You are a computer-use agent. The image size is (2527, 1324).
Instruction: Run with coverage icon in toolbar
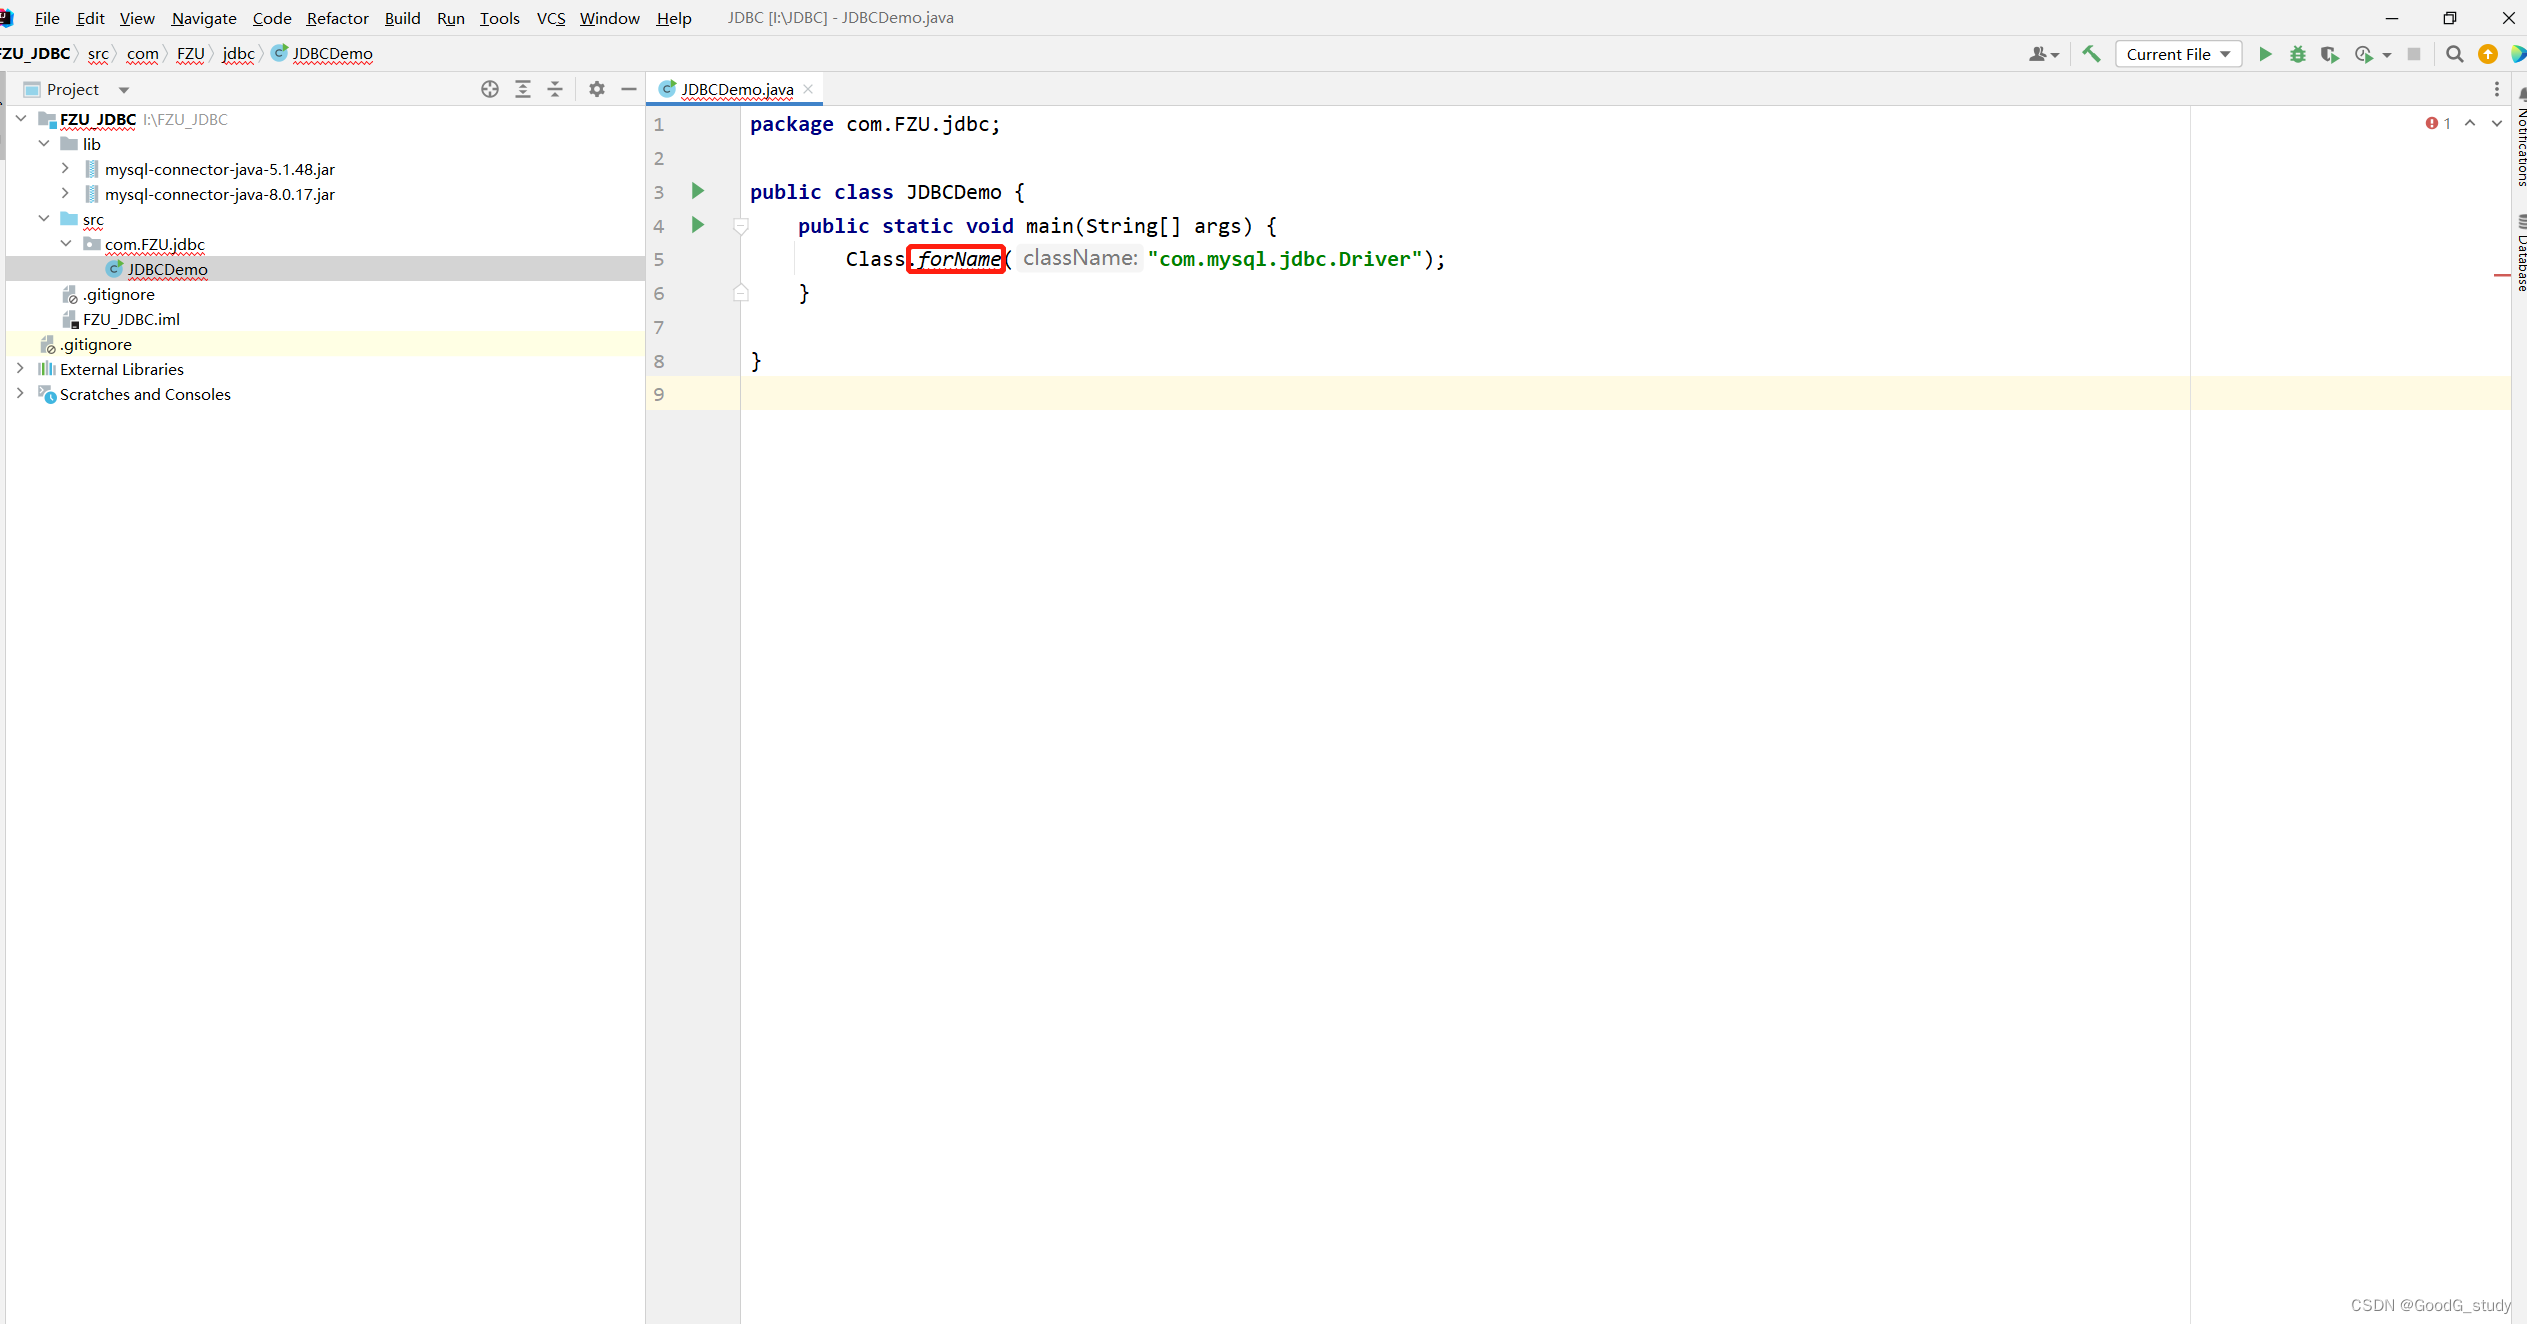coord(2329,54)
